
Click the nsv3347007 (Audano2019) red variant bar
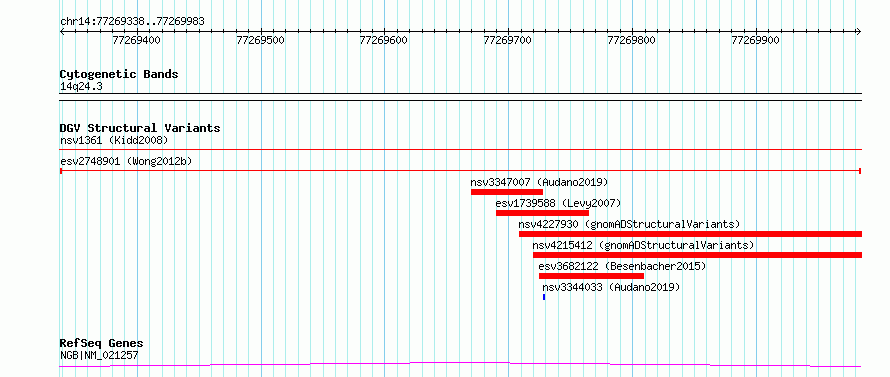point(507,192)
